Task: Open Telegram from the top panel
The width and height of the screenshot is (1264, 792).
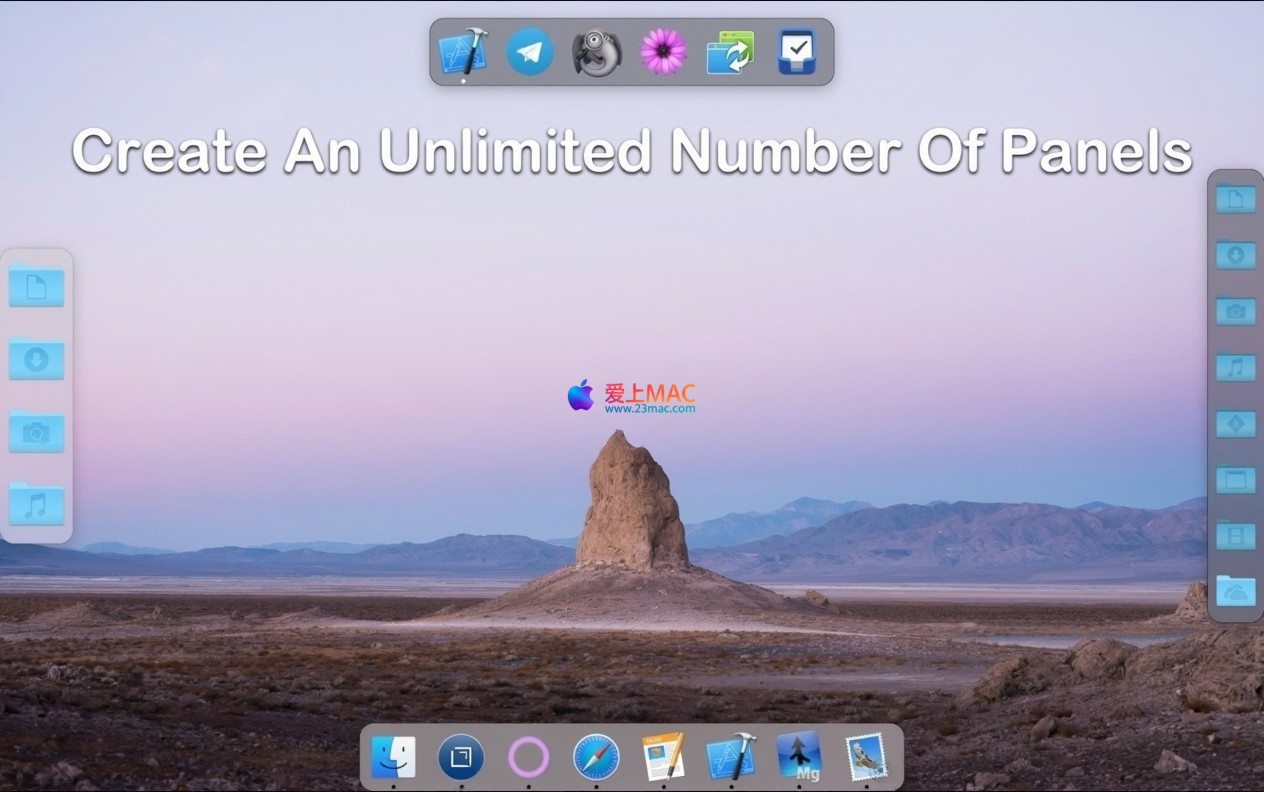Action: tap(530, 51)
